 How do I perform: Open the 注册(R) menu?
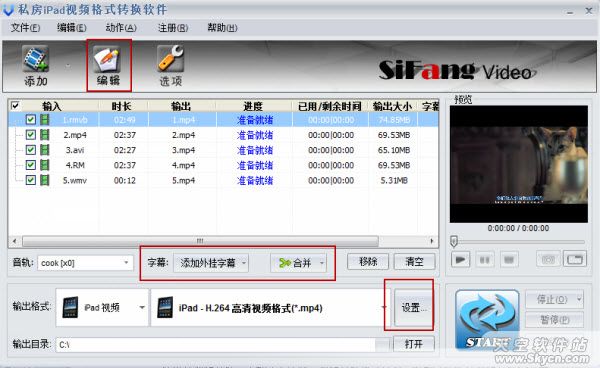173,28
